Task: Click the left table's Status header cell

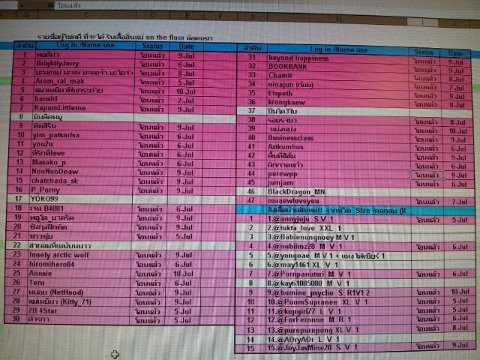Action: point(153,46)
